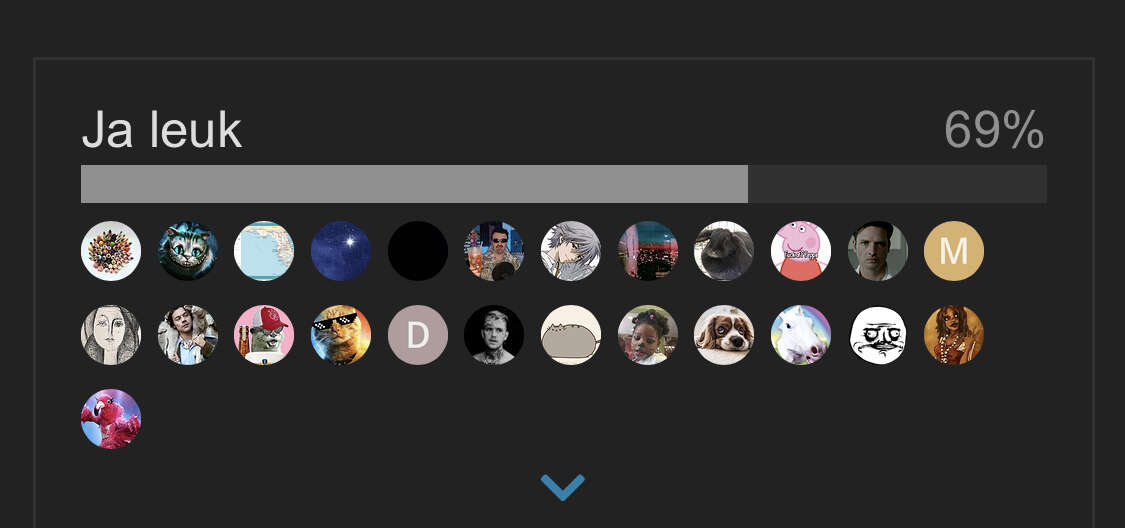Click the colored pencils avatar
This screenshot has height=528, width=1125.
[x=111, y=251]
